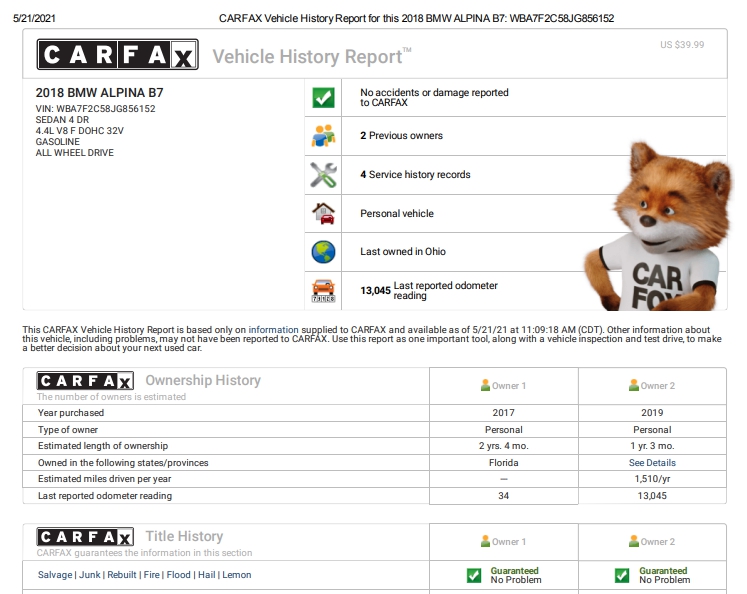Click Owner 2 odometer '13,045' table cell
The image size is (747, 594).
[x=652, y=496]
